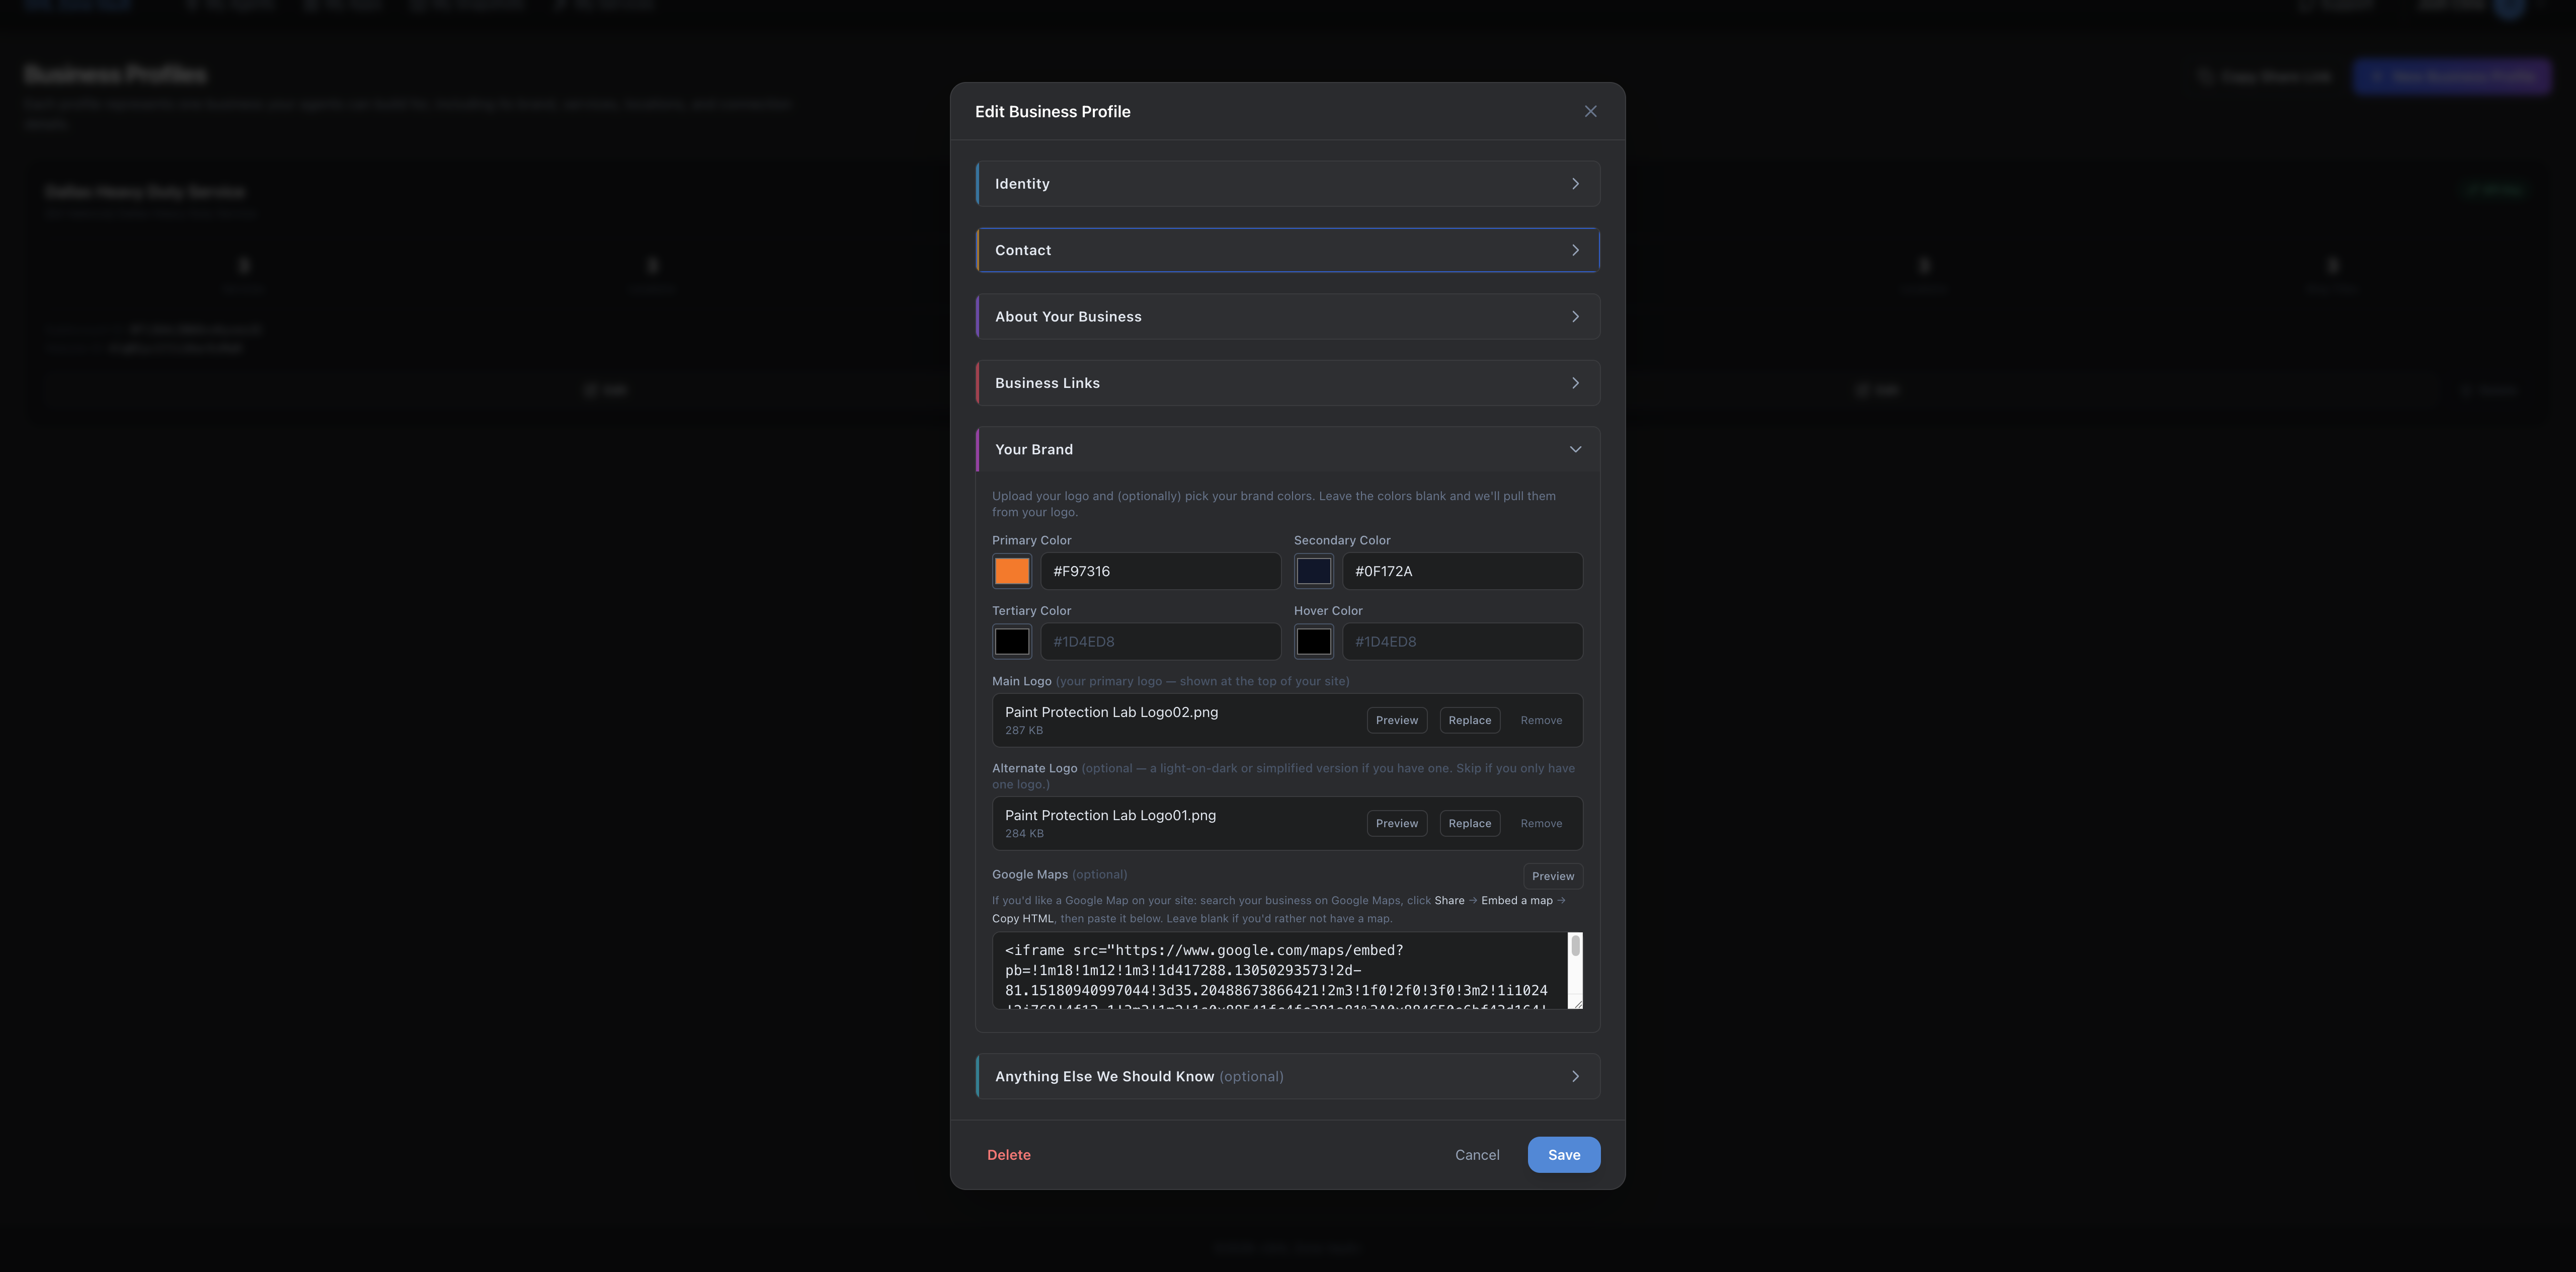Image resolution: width=2576 pixels, height=1272 pixels.
Task: Close the Edit Business Profile dialog
Action: (x=1590, y=111)
